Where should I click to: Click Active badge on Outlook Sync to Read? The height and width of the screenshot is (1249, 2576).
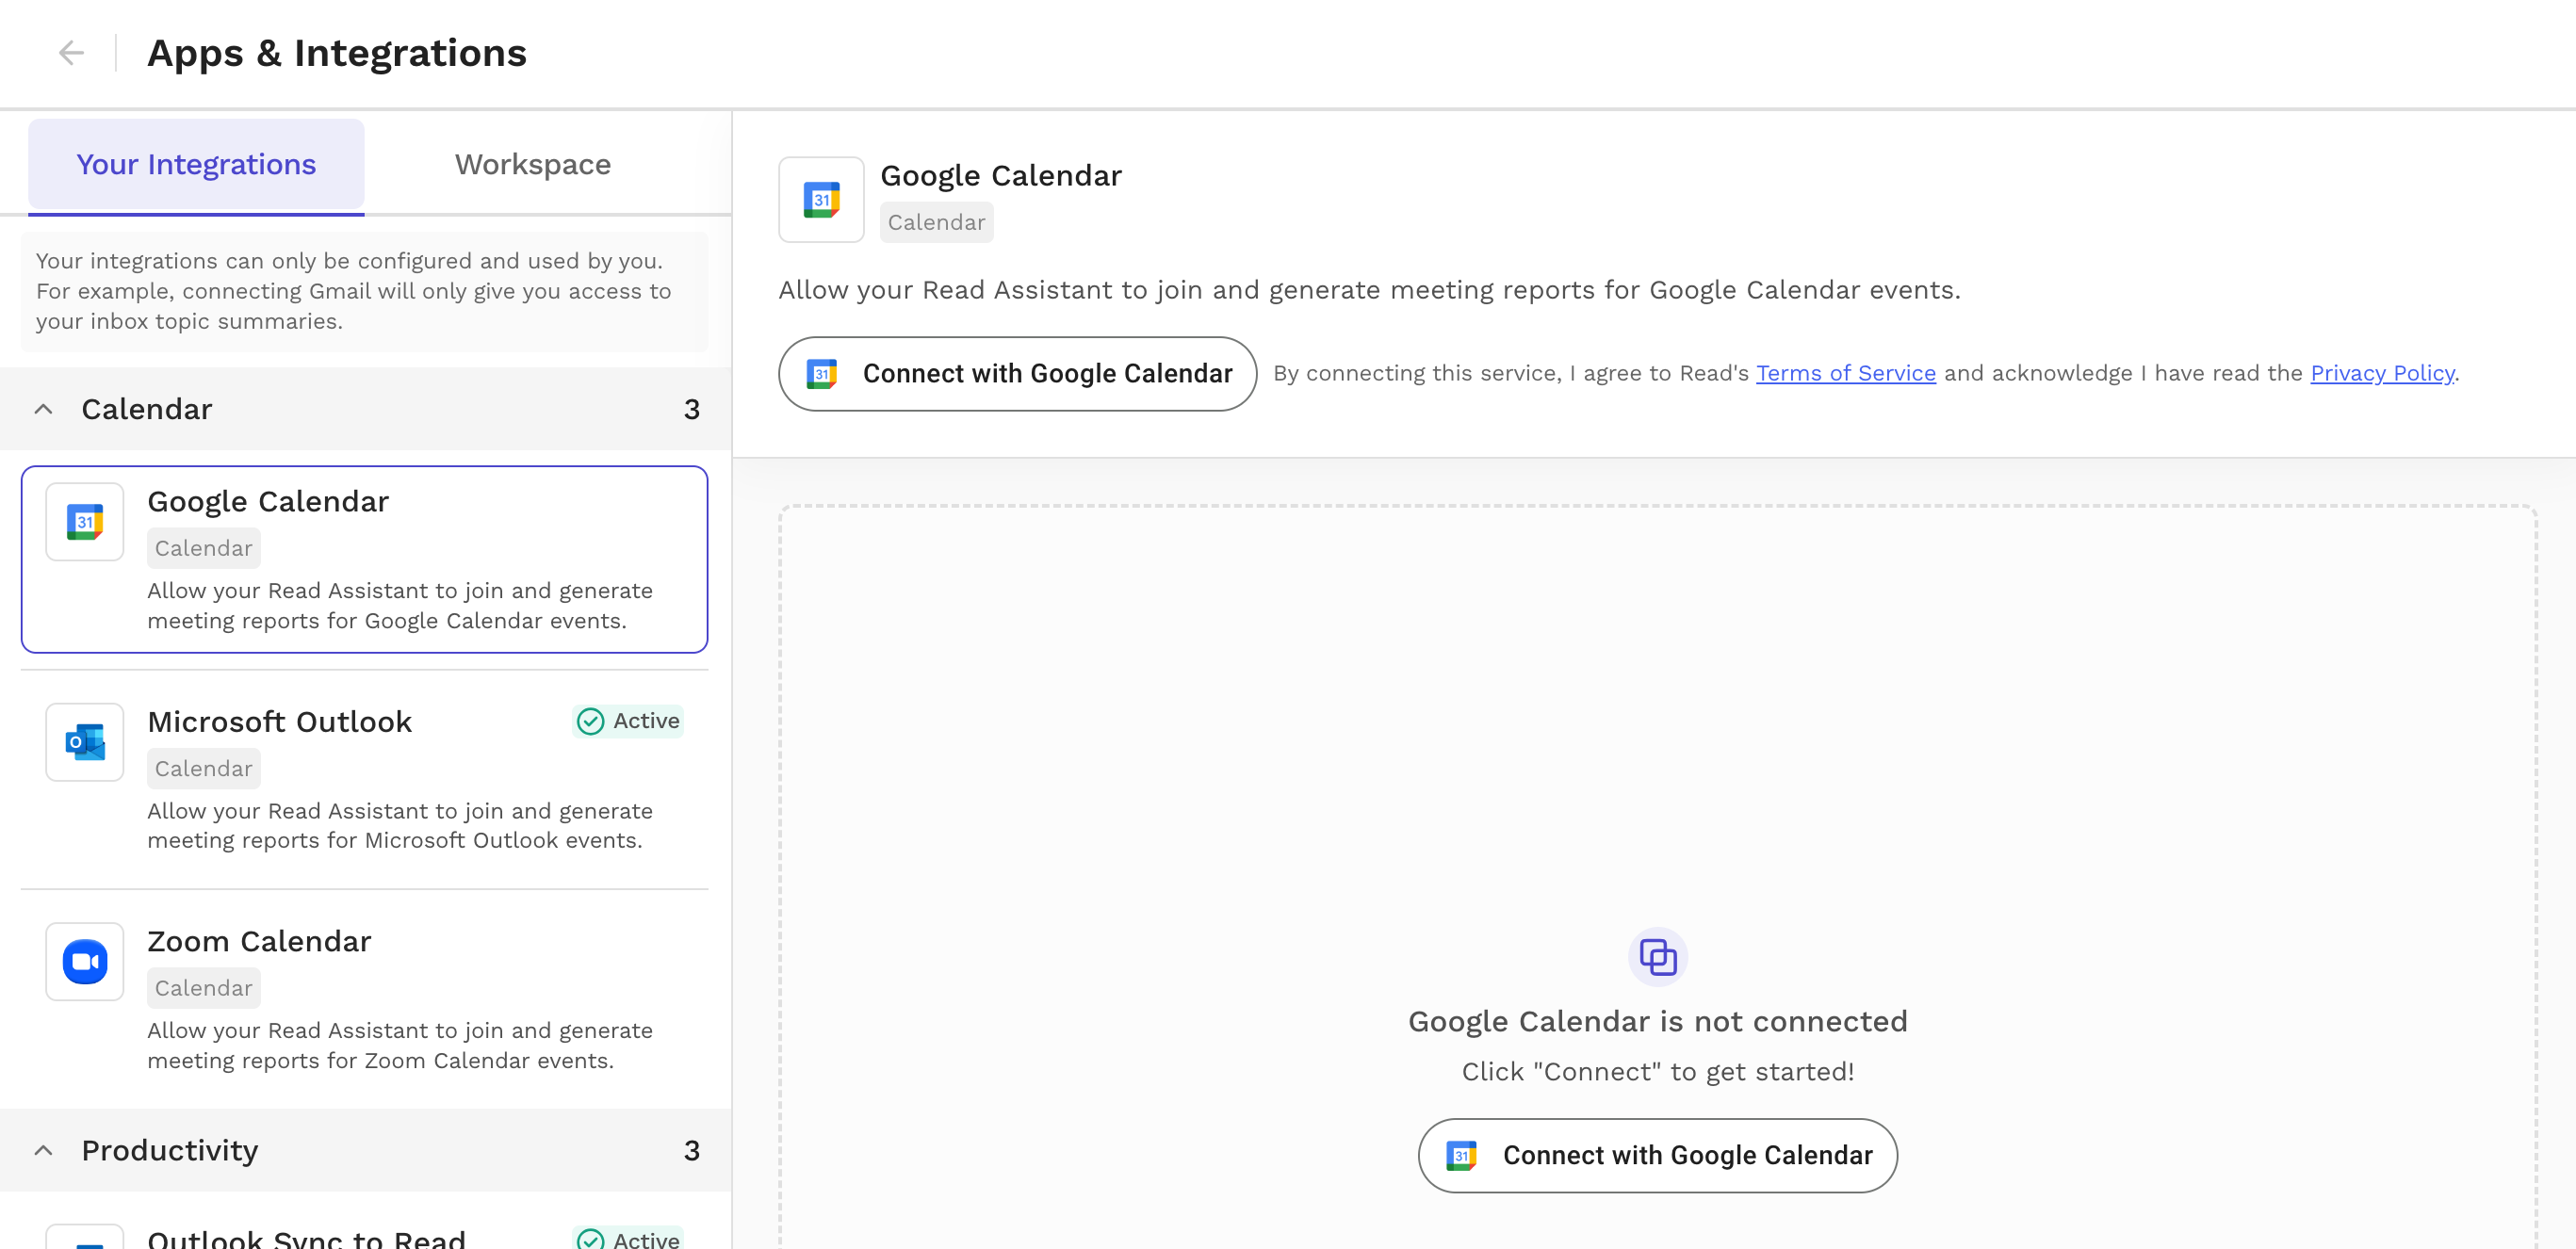pos(628,1238)
